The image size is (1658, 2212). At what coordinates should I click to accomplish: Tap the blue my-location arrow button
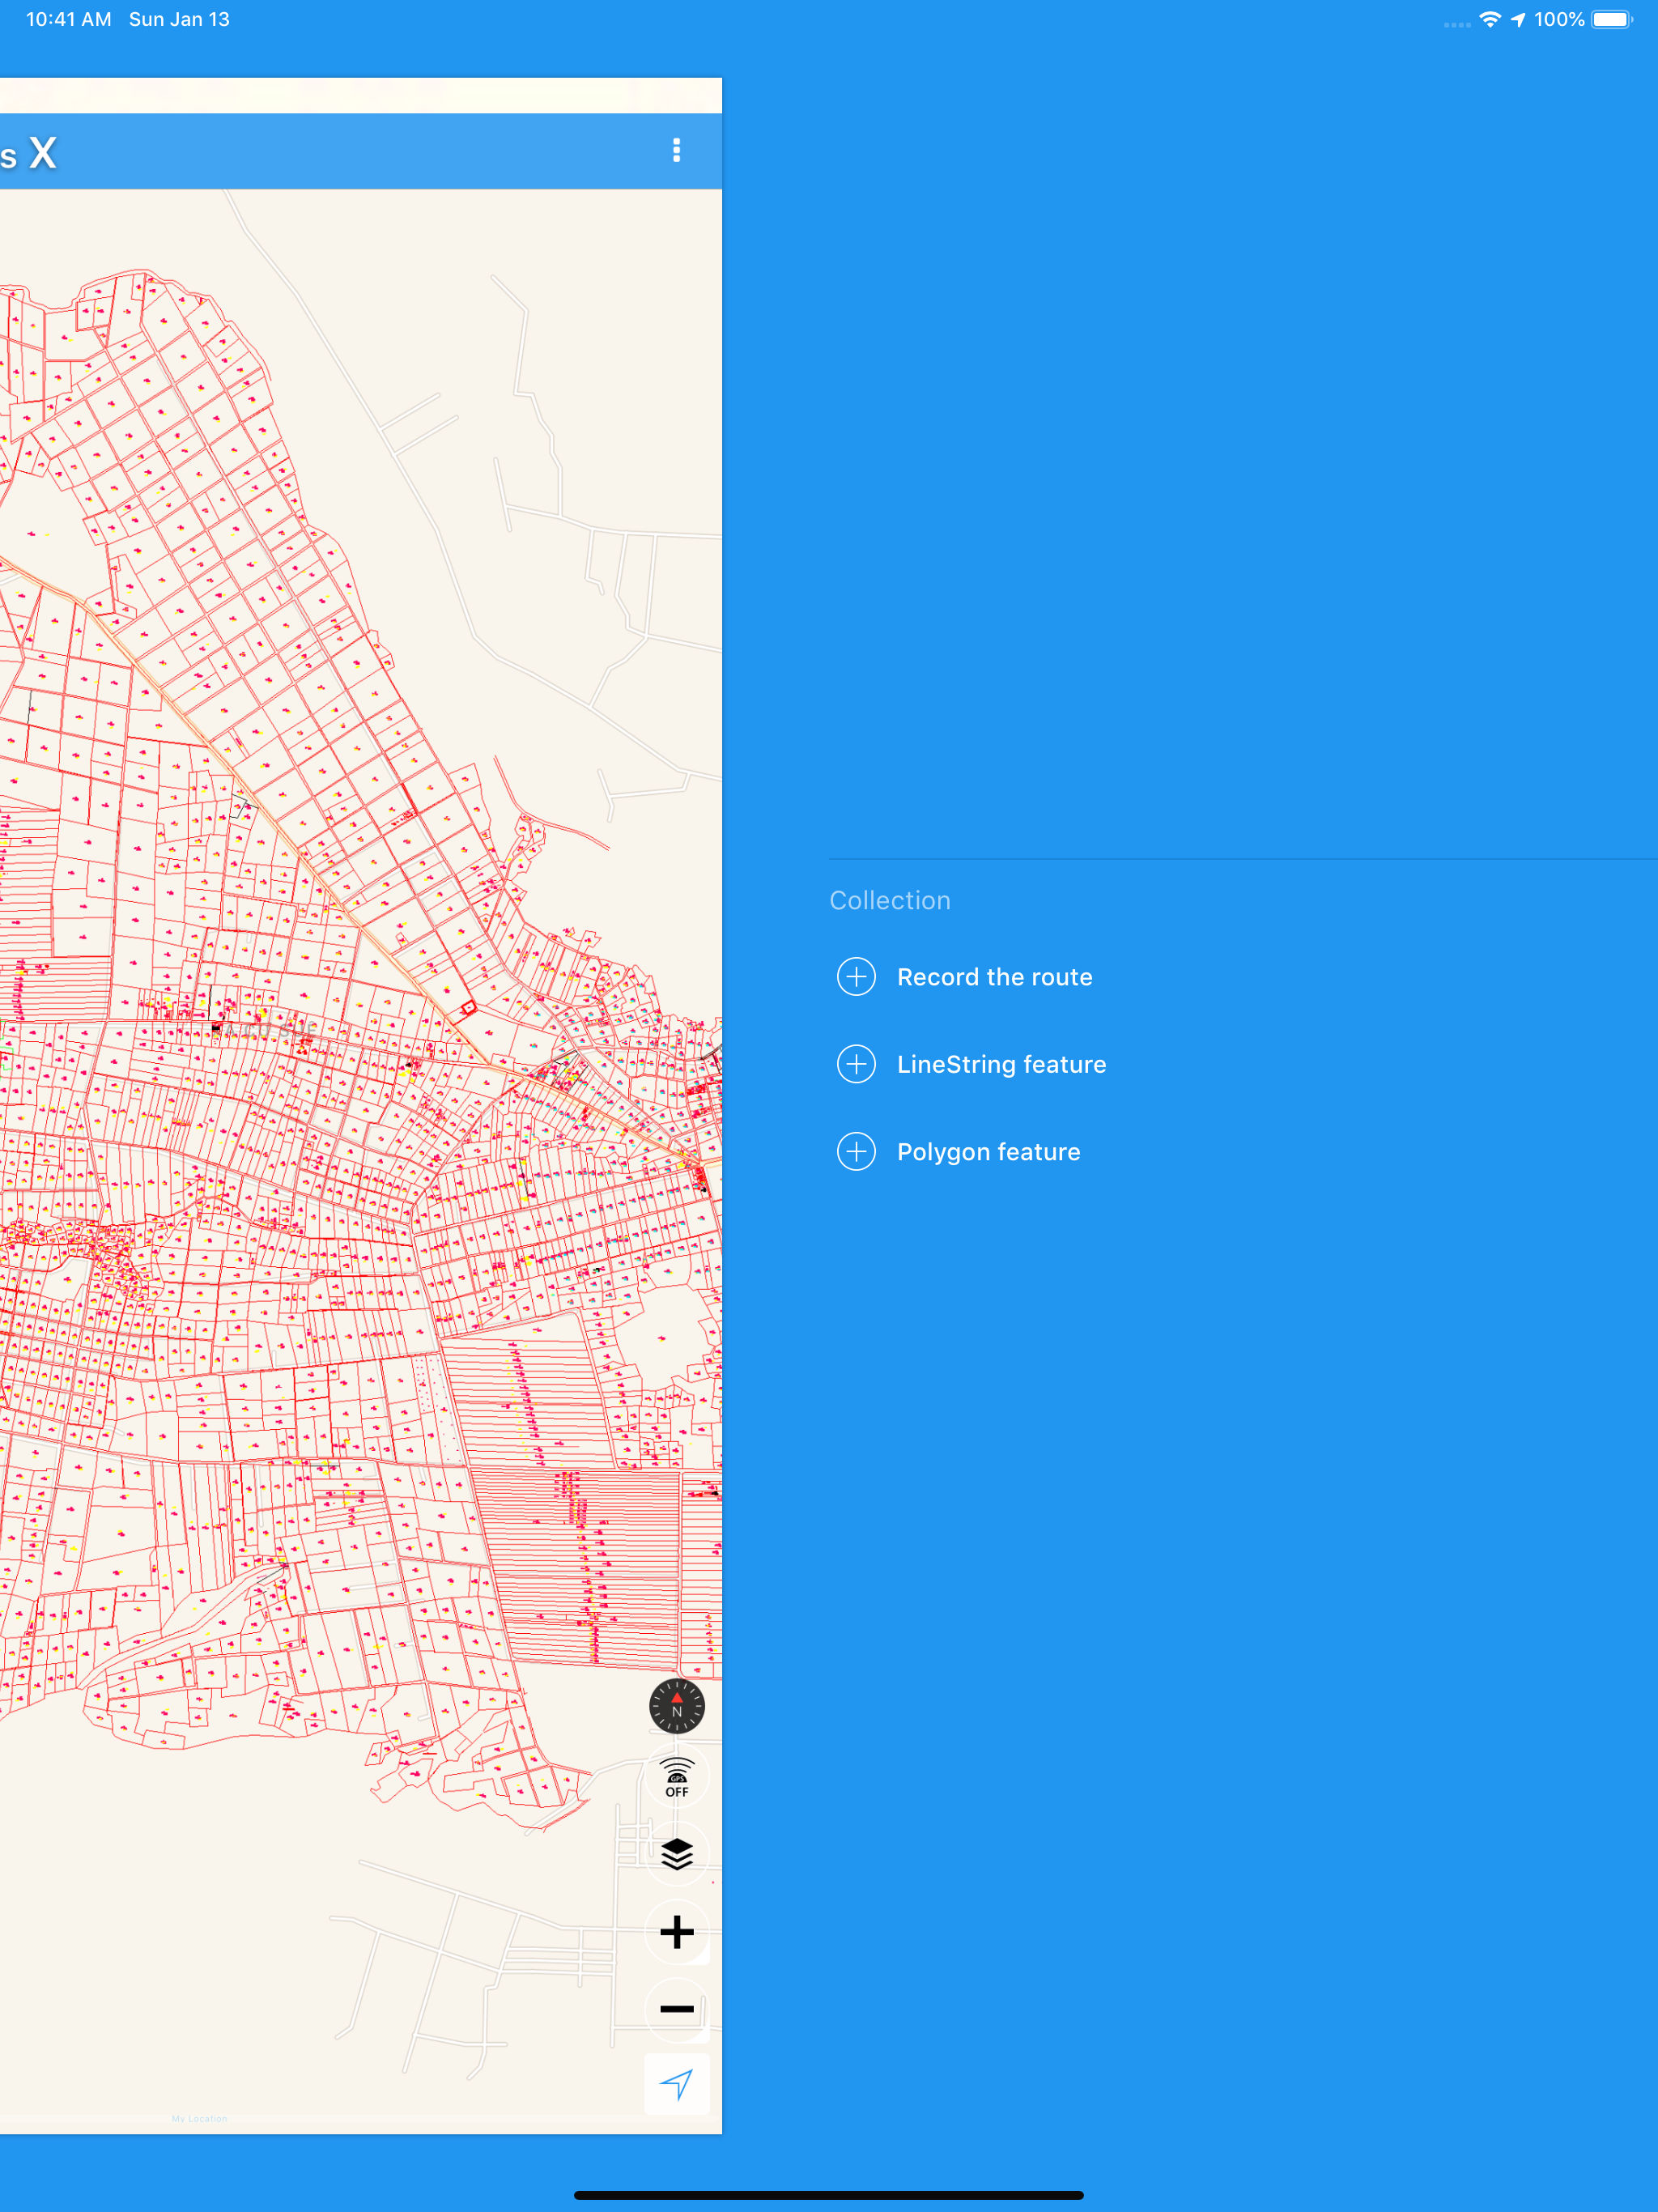[x=677, y=2085]
